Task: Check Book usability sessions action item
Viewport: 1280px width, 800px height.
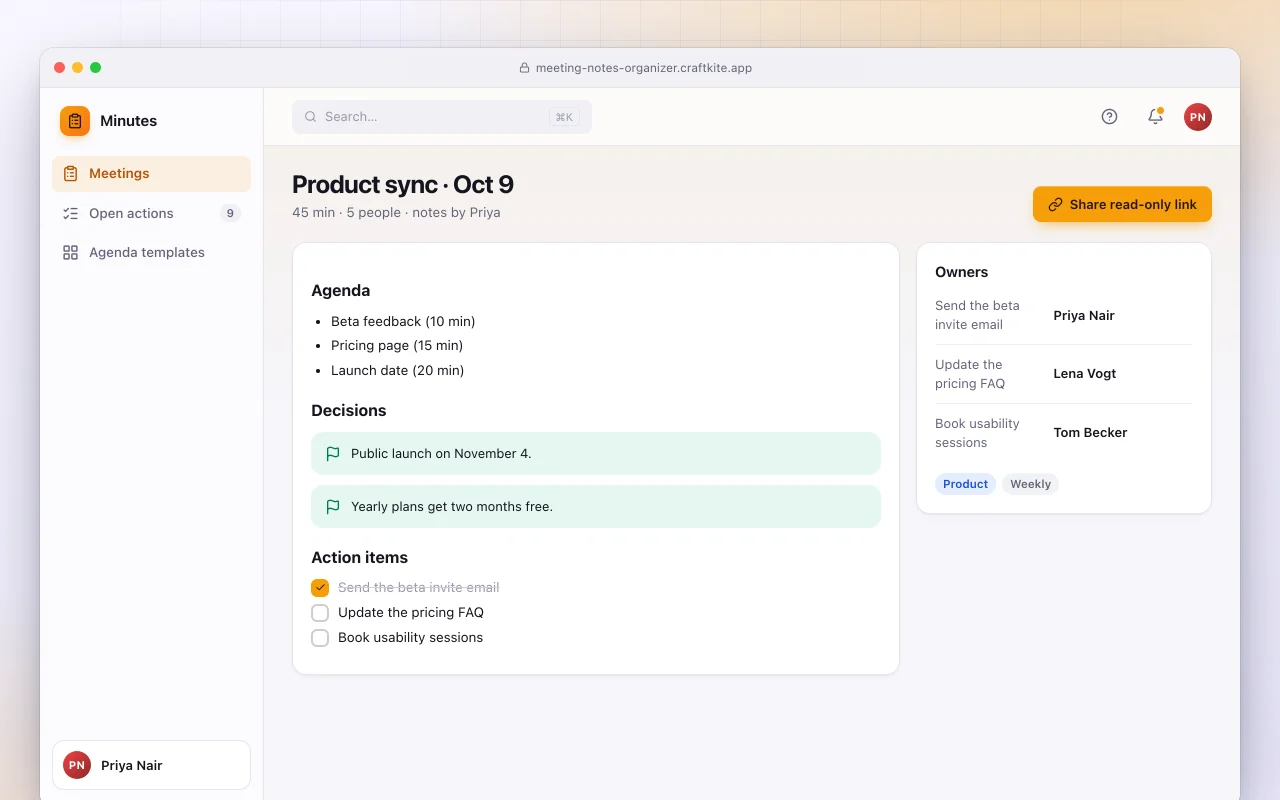Action: point(320,638)
